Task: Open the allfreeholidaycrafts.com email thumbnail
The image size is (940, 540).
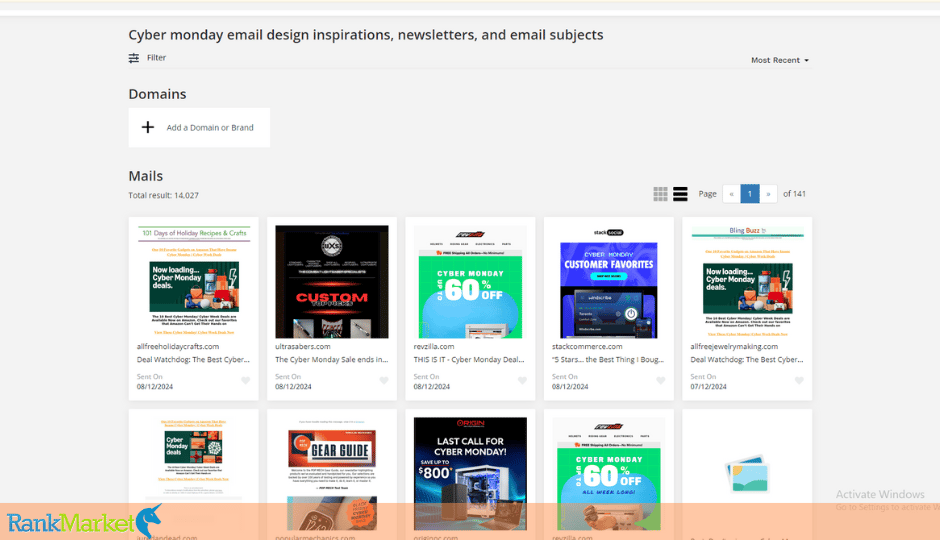Action: 194,282
